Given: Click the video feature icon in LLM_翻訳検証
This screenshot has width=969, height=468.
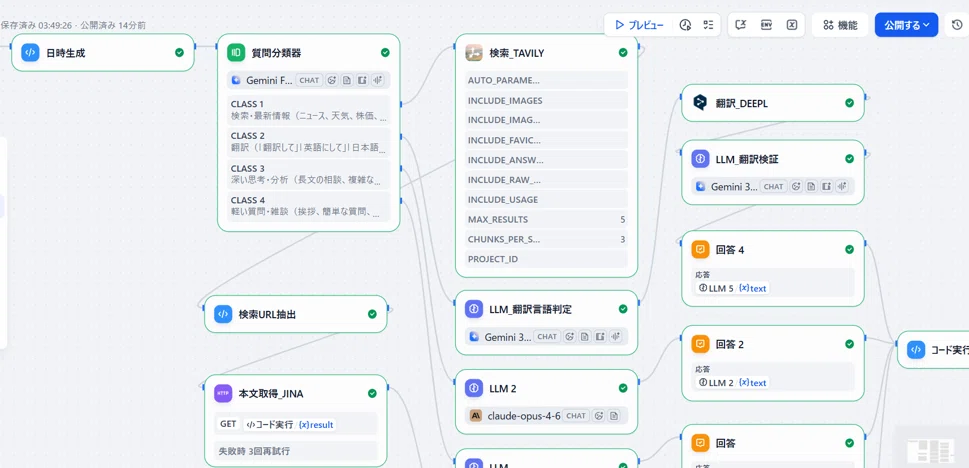Looking at the screenshot, I should tap(827, 187).
